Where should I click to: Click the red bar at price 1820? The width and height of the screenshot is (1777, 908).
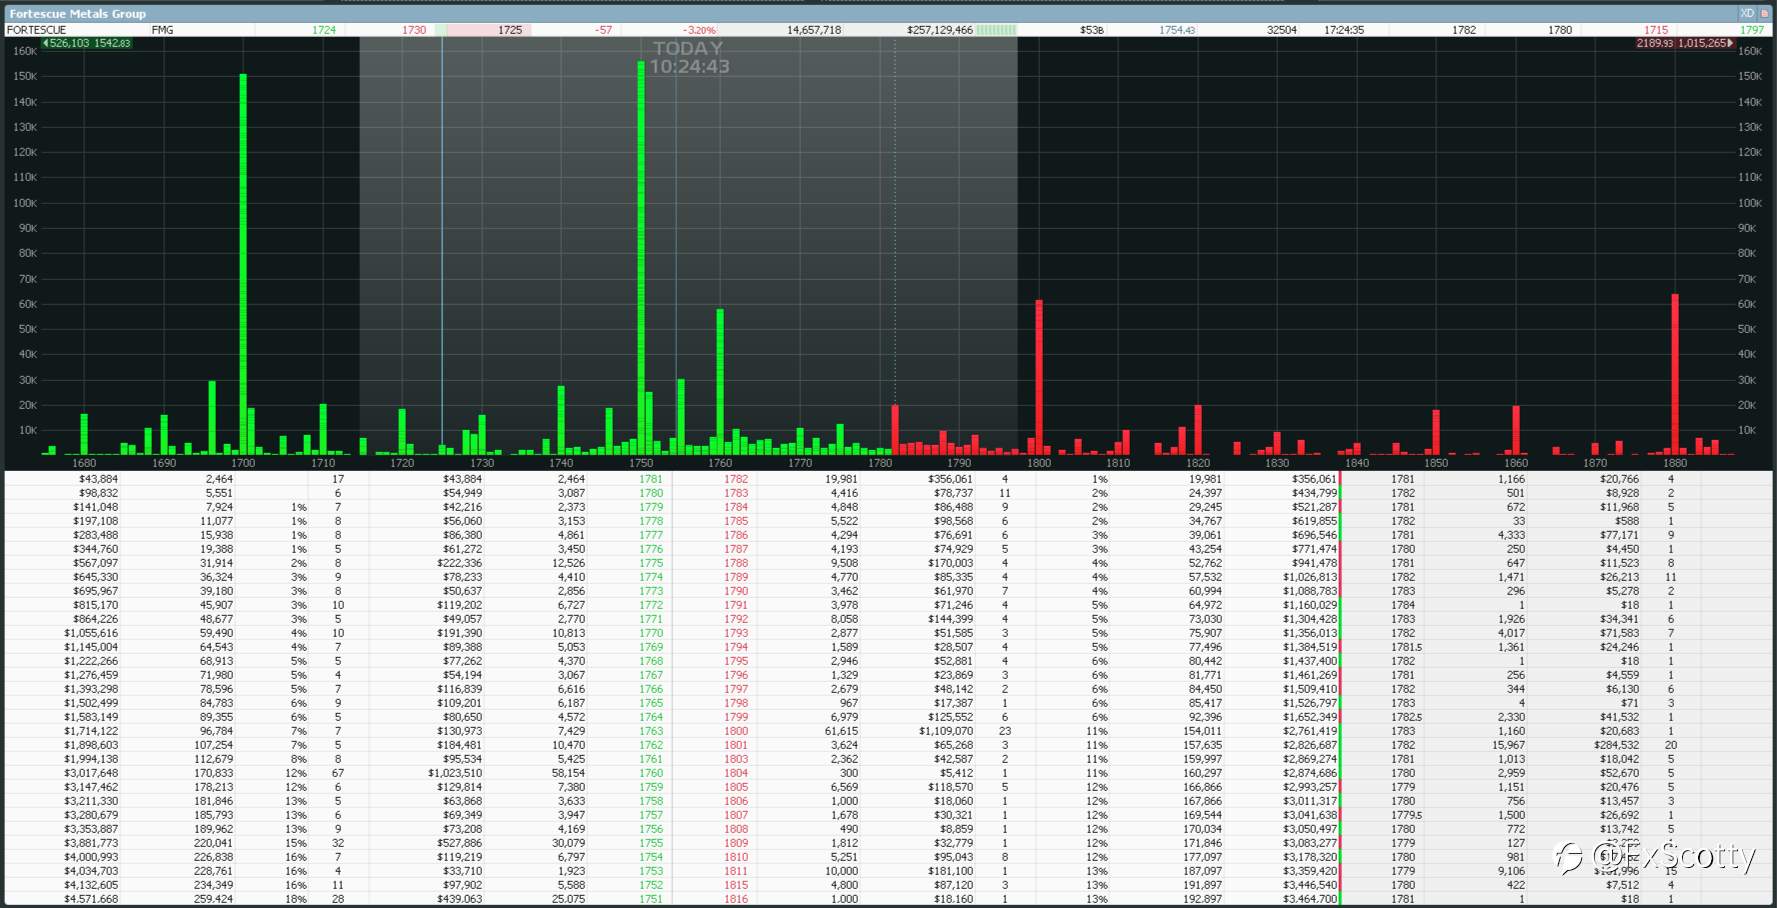pyautogui.click(x=1198, y=430)
